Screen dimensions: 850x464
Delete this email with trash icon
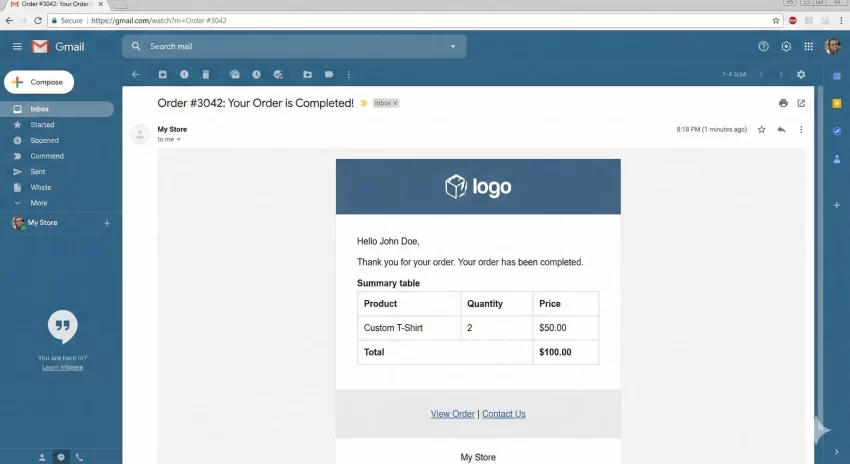(206, 74)
